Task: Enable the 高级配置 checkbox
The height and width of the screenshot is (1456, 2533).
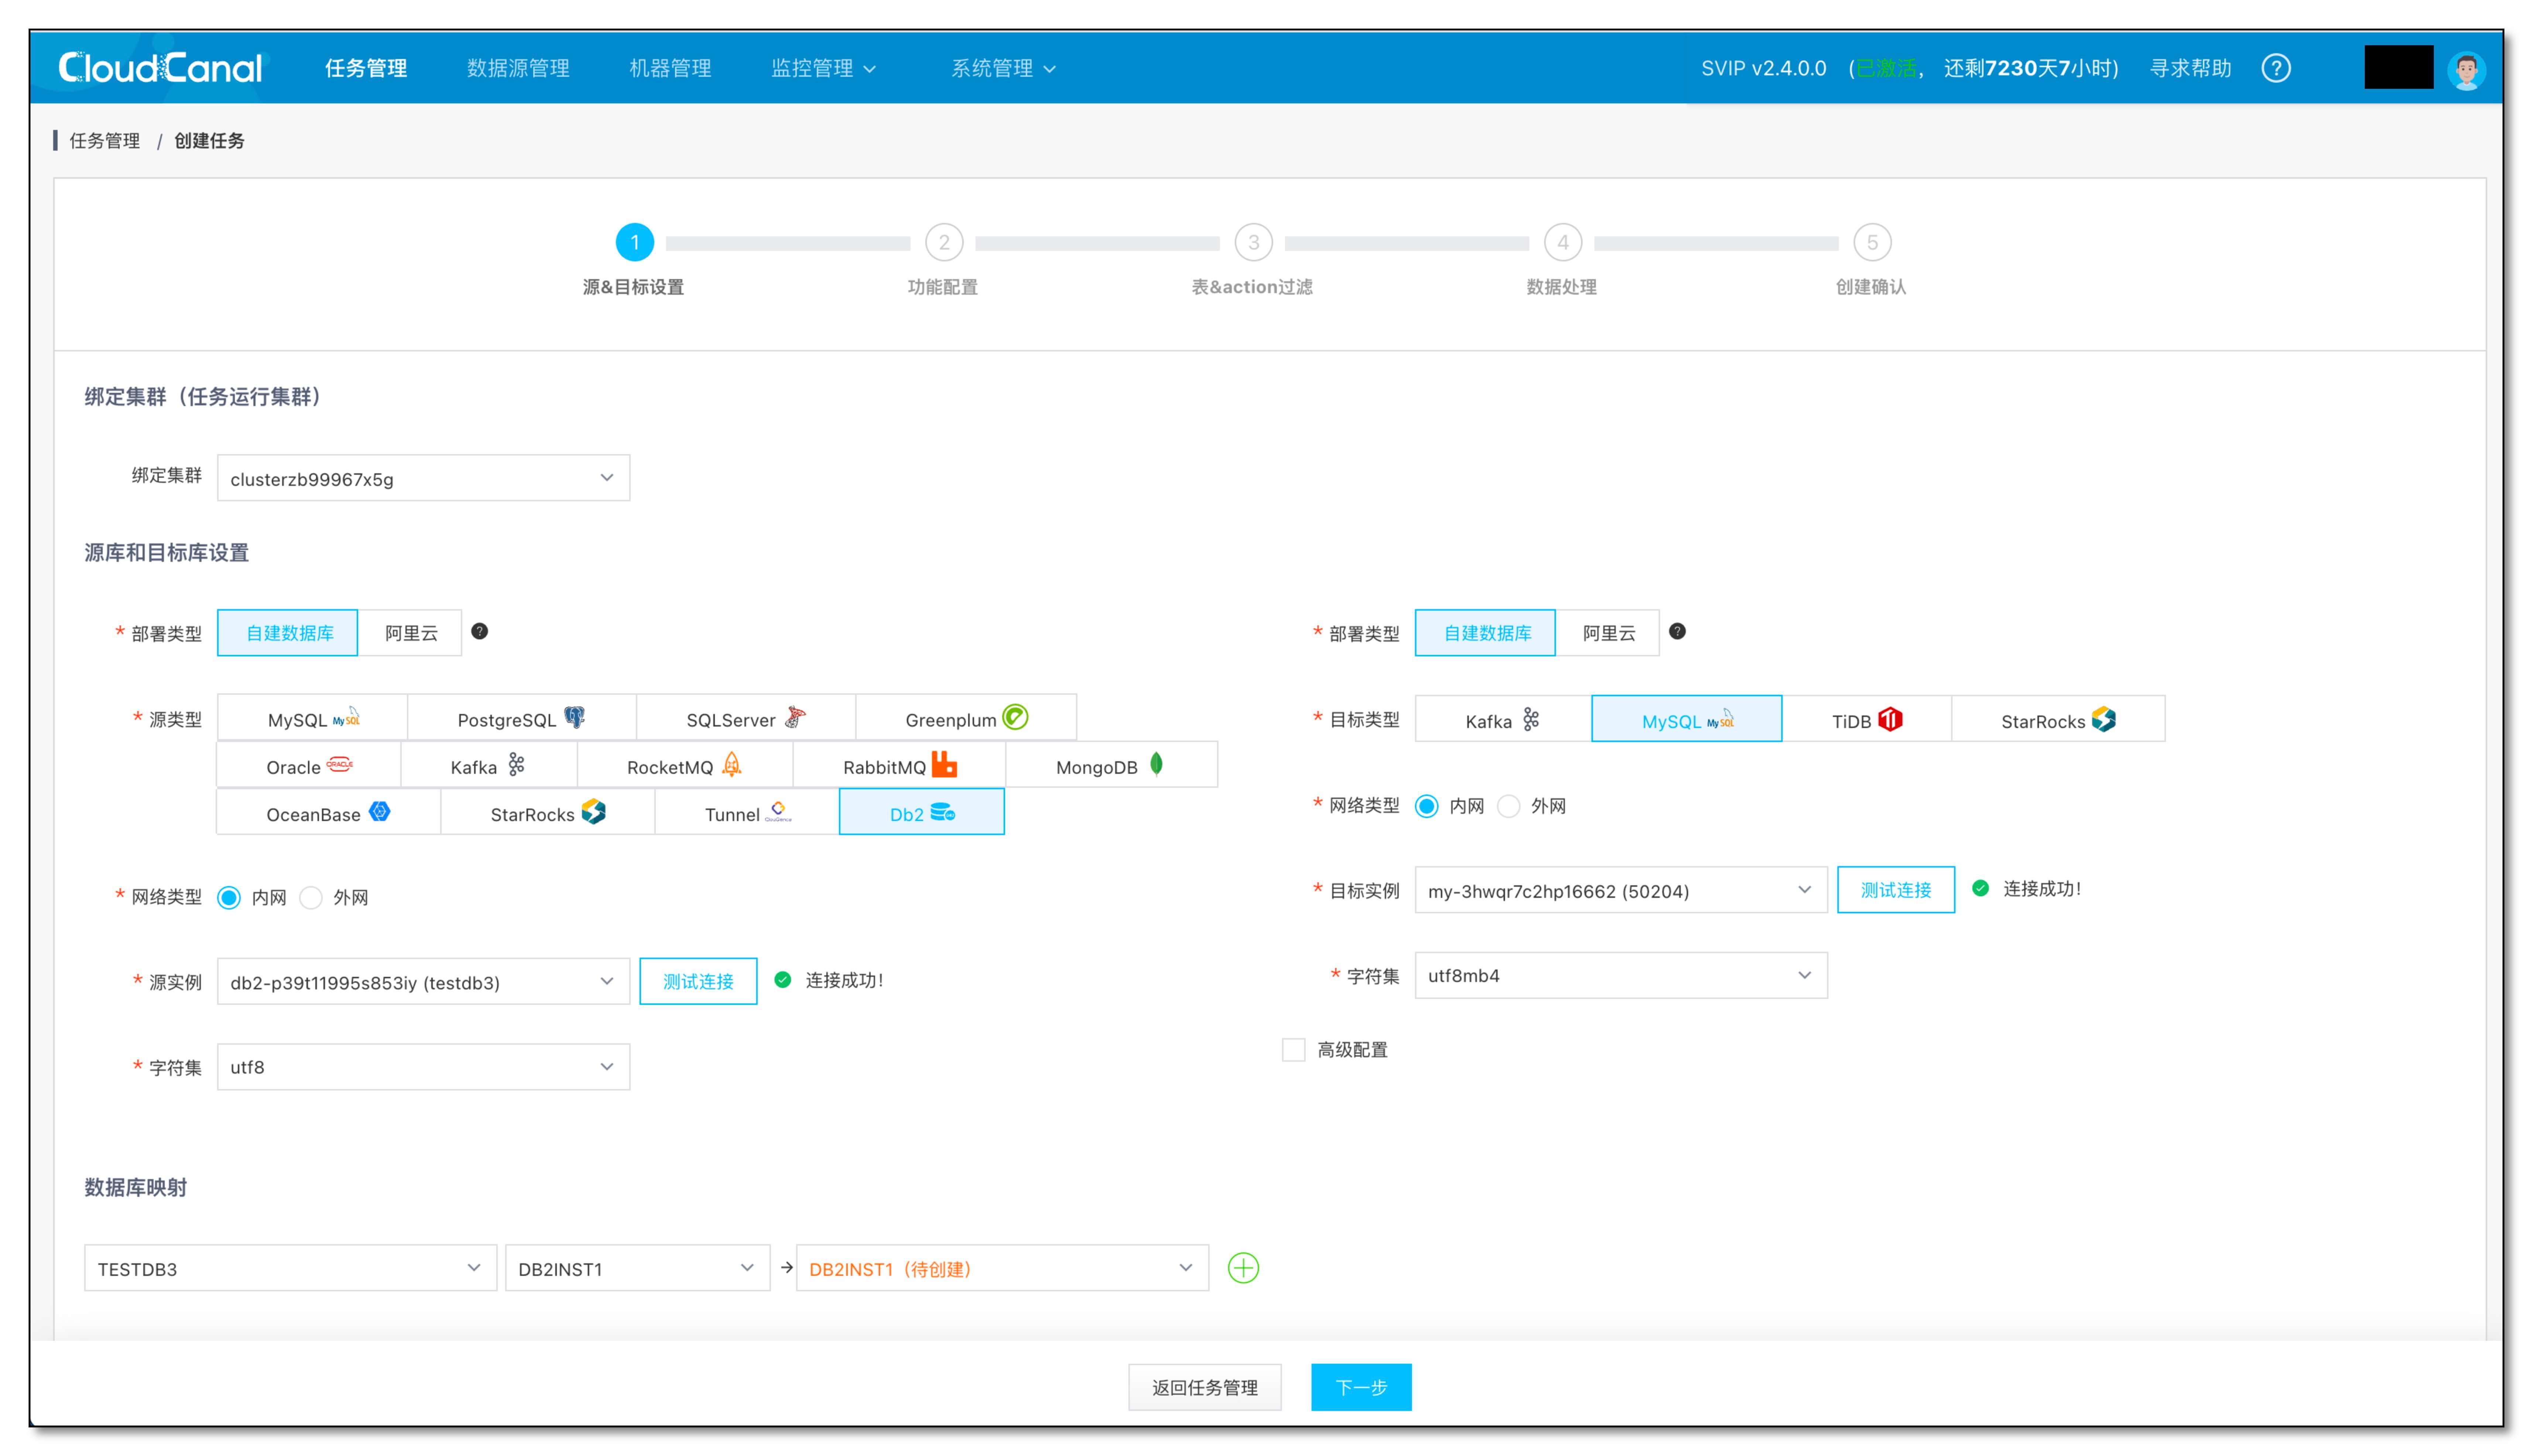Action: (1293, 1049)
